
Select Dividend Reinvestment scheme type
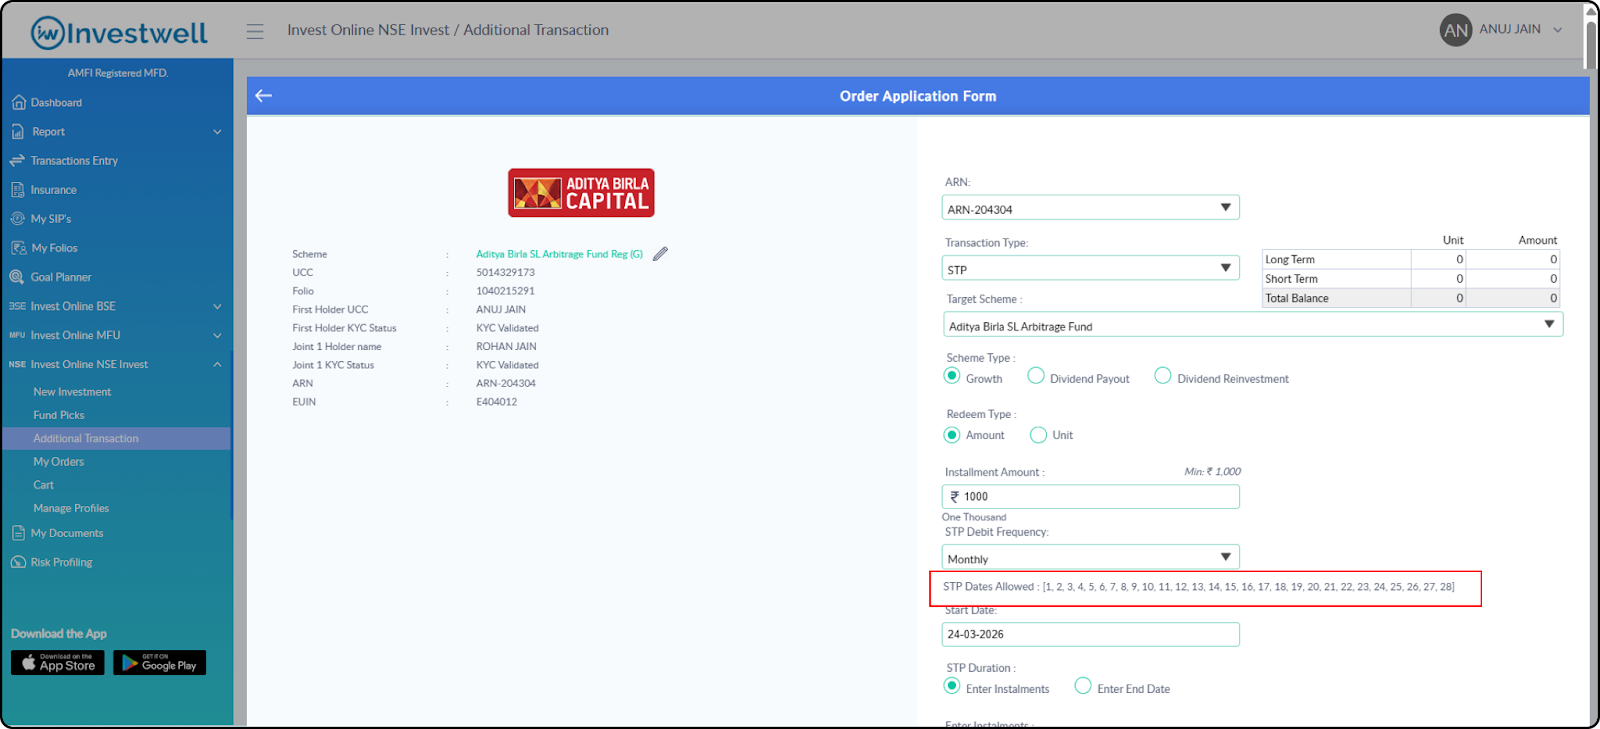(1163, 376)
